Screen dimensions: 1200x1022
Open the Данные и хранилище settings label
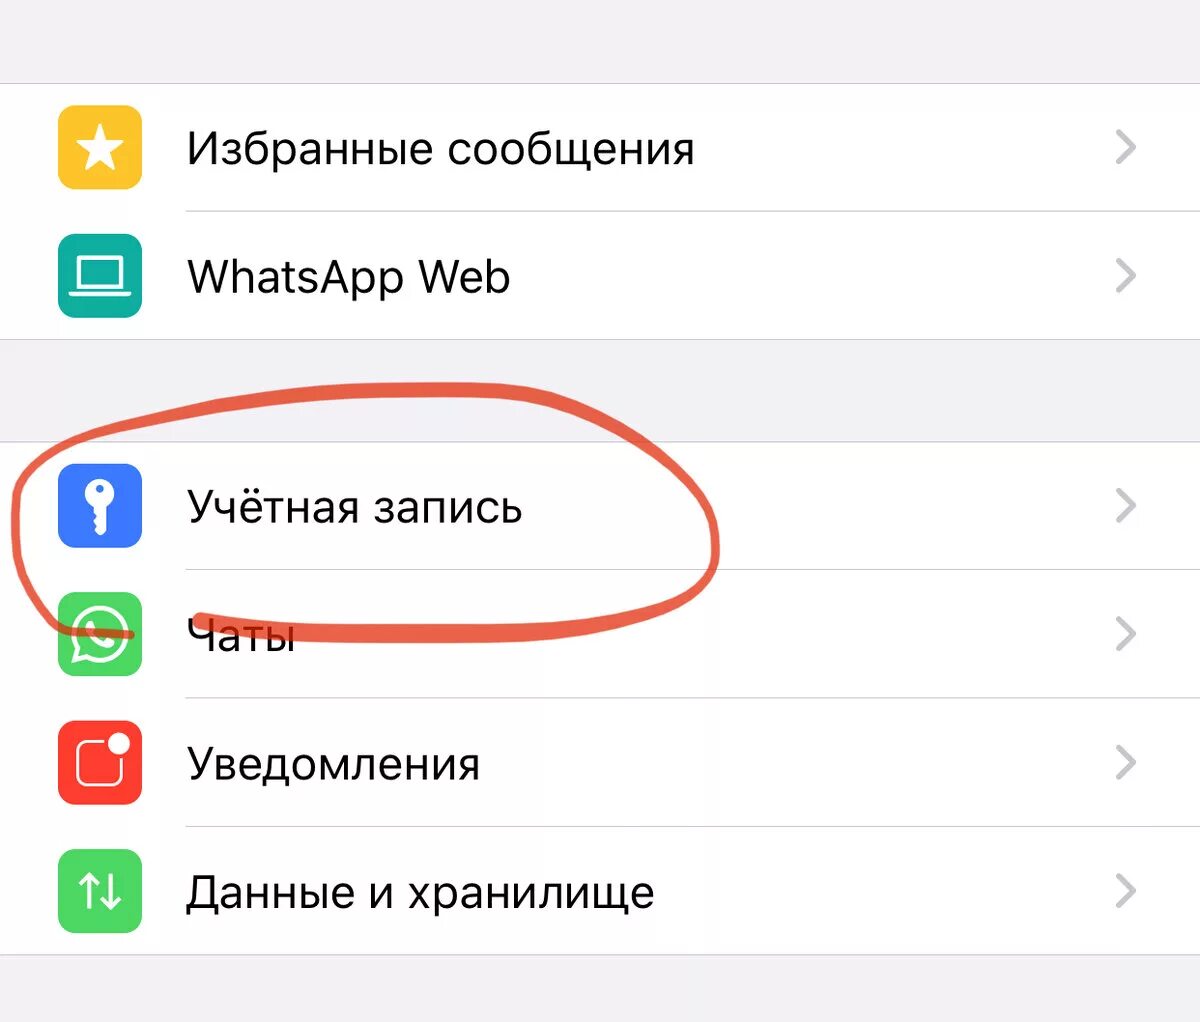coord(420,893)
